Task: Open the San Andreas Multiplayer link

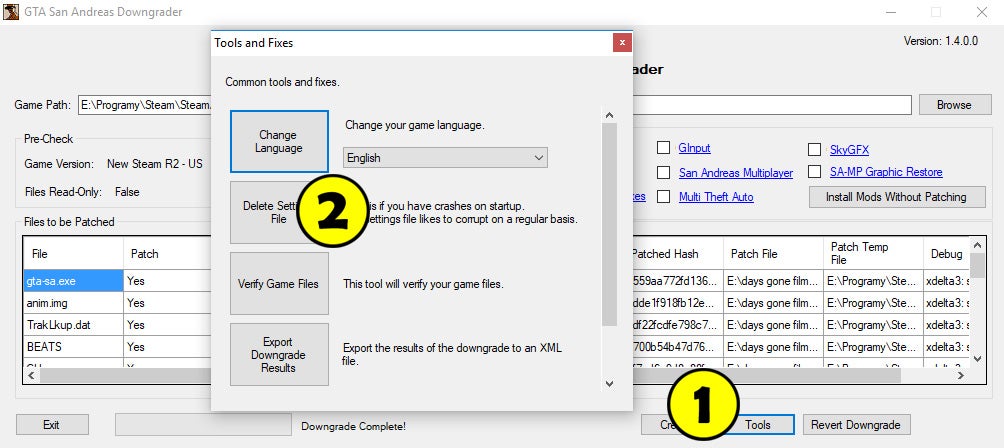Action: (x=736, y=173)
